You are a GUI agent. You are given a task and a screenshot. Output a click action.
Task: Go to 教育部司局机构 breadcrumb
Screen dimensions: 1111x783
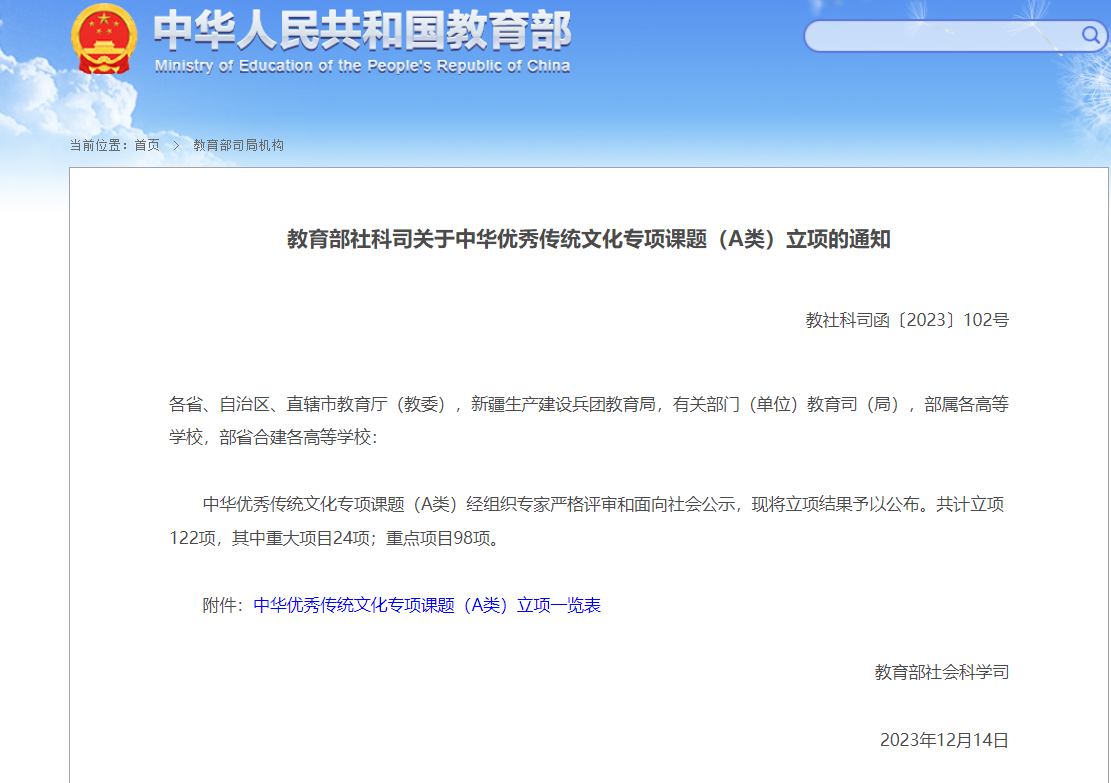point(238,145)
